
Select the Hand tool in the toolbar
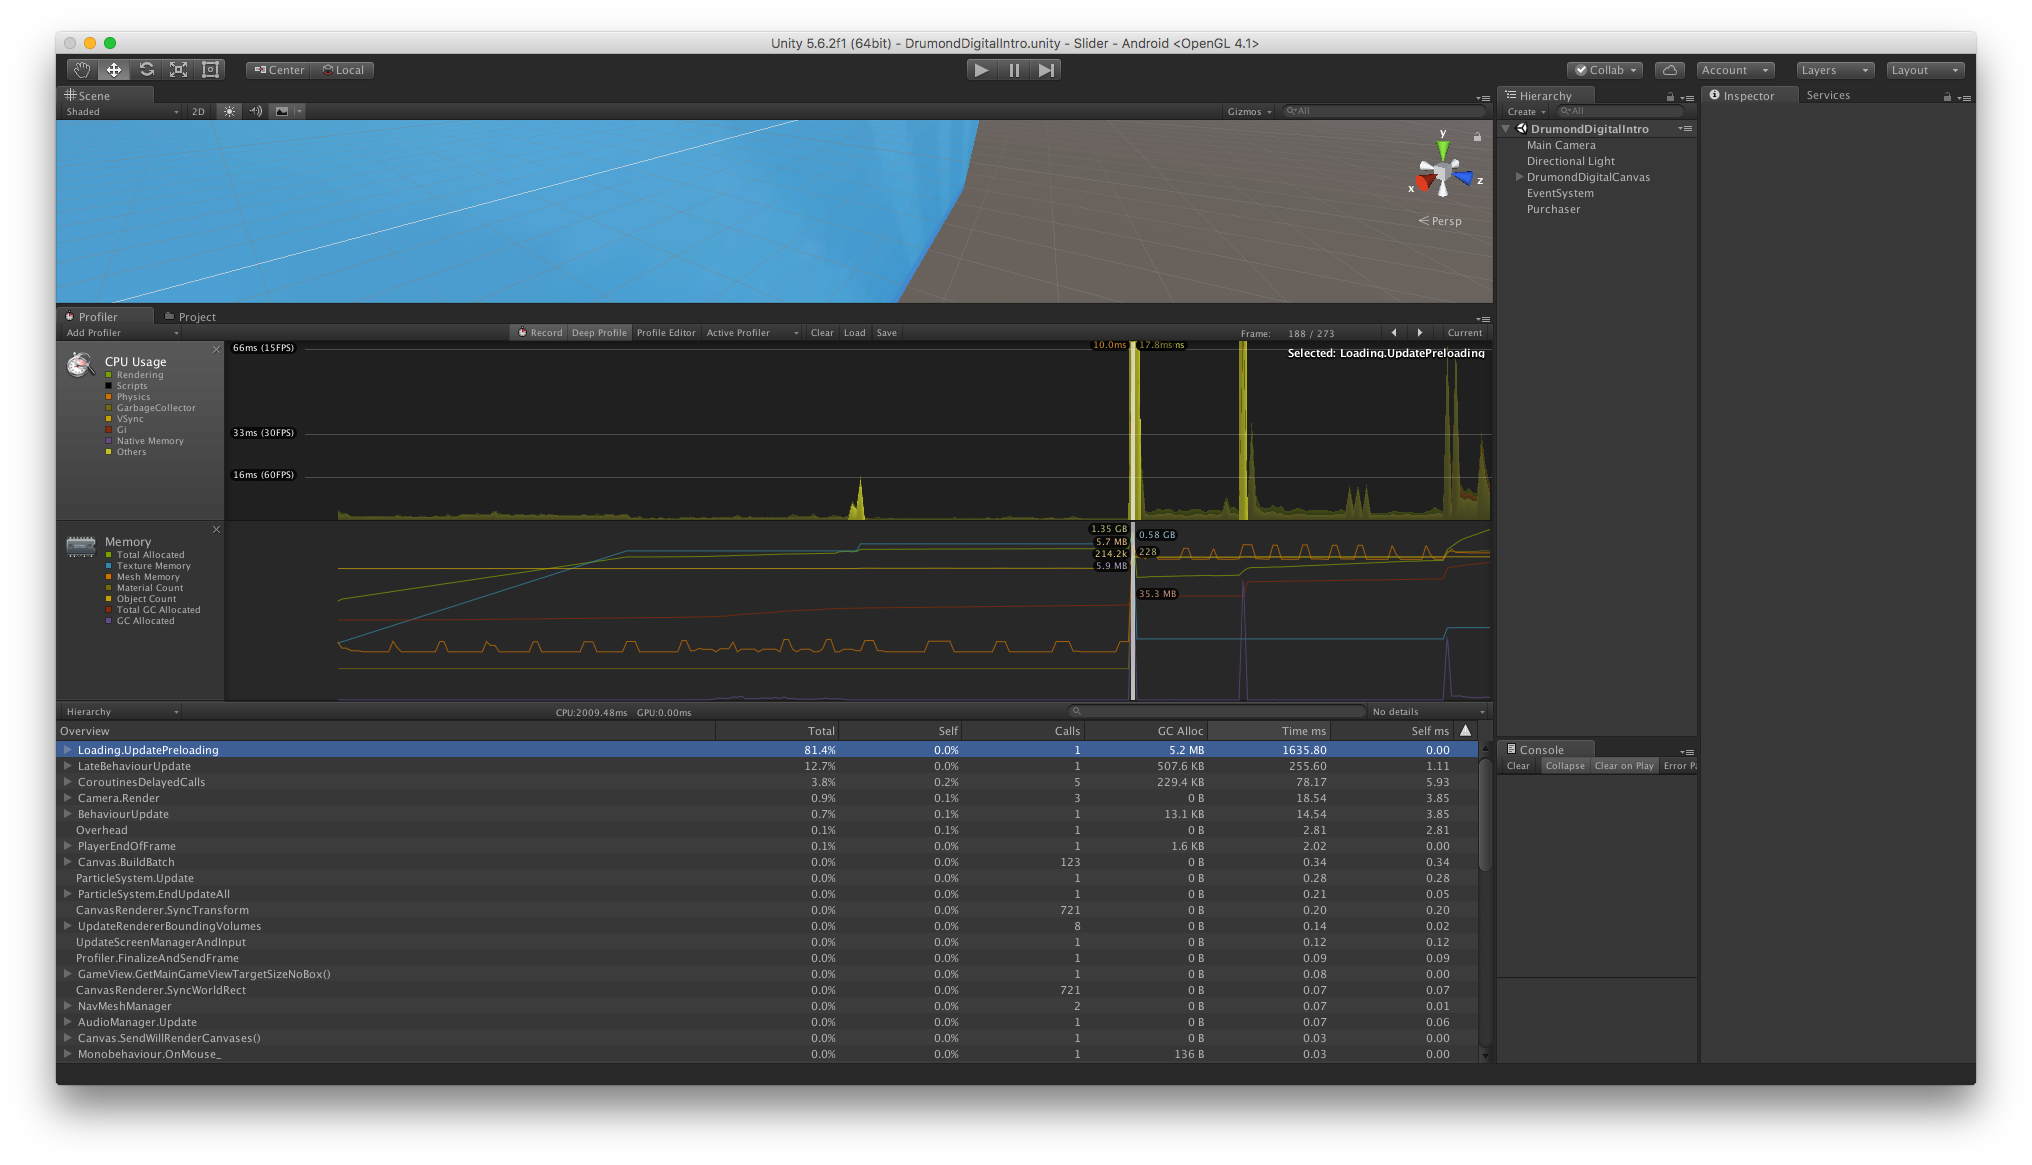82,70
